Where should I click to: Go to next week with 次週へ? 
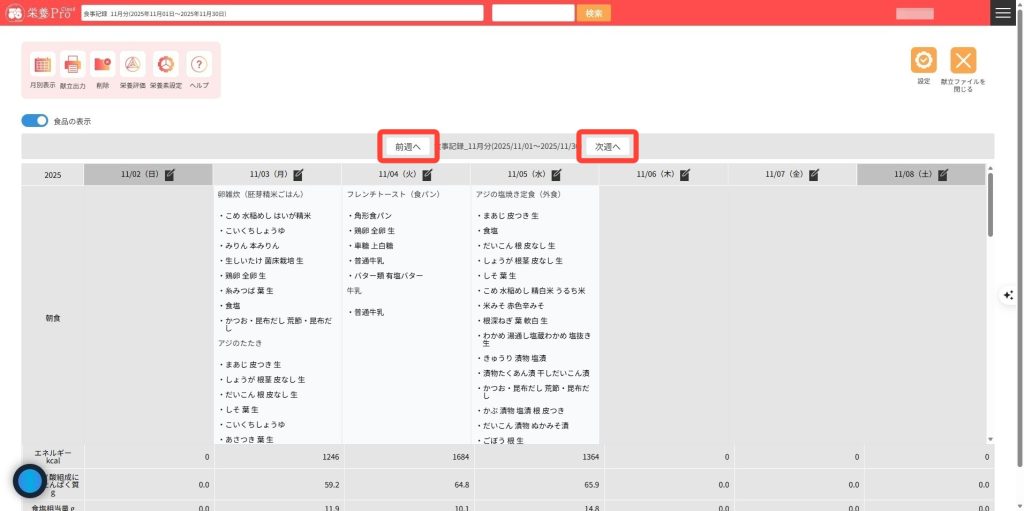[x=608, y=147]
